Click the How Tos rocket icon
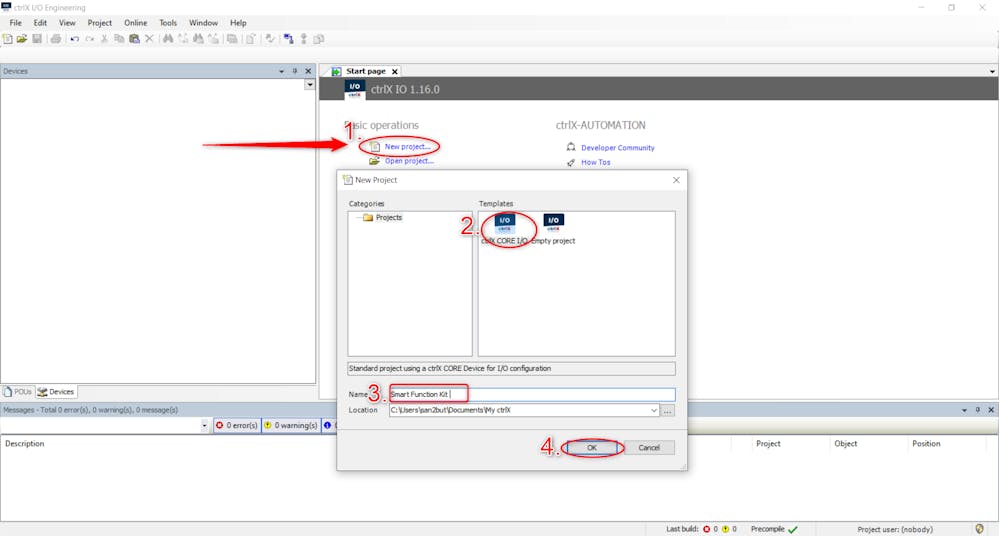 (571, 163)
